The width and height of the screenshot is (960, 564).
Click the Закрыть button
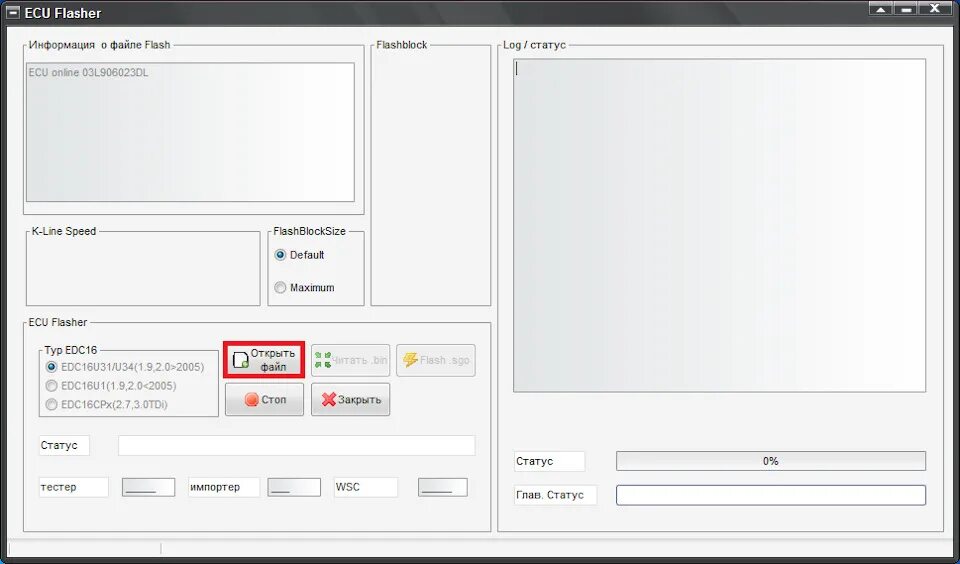350,399
